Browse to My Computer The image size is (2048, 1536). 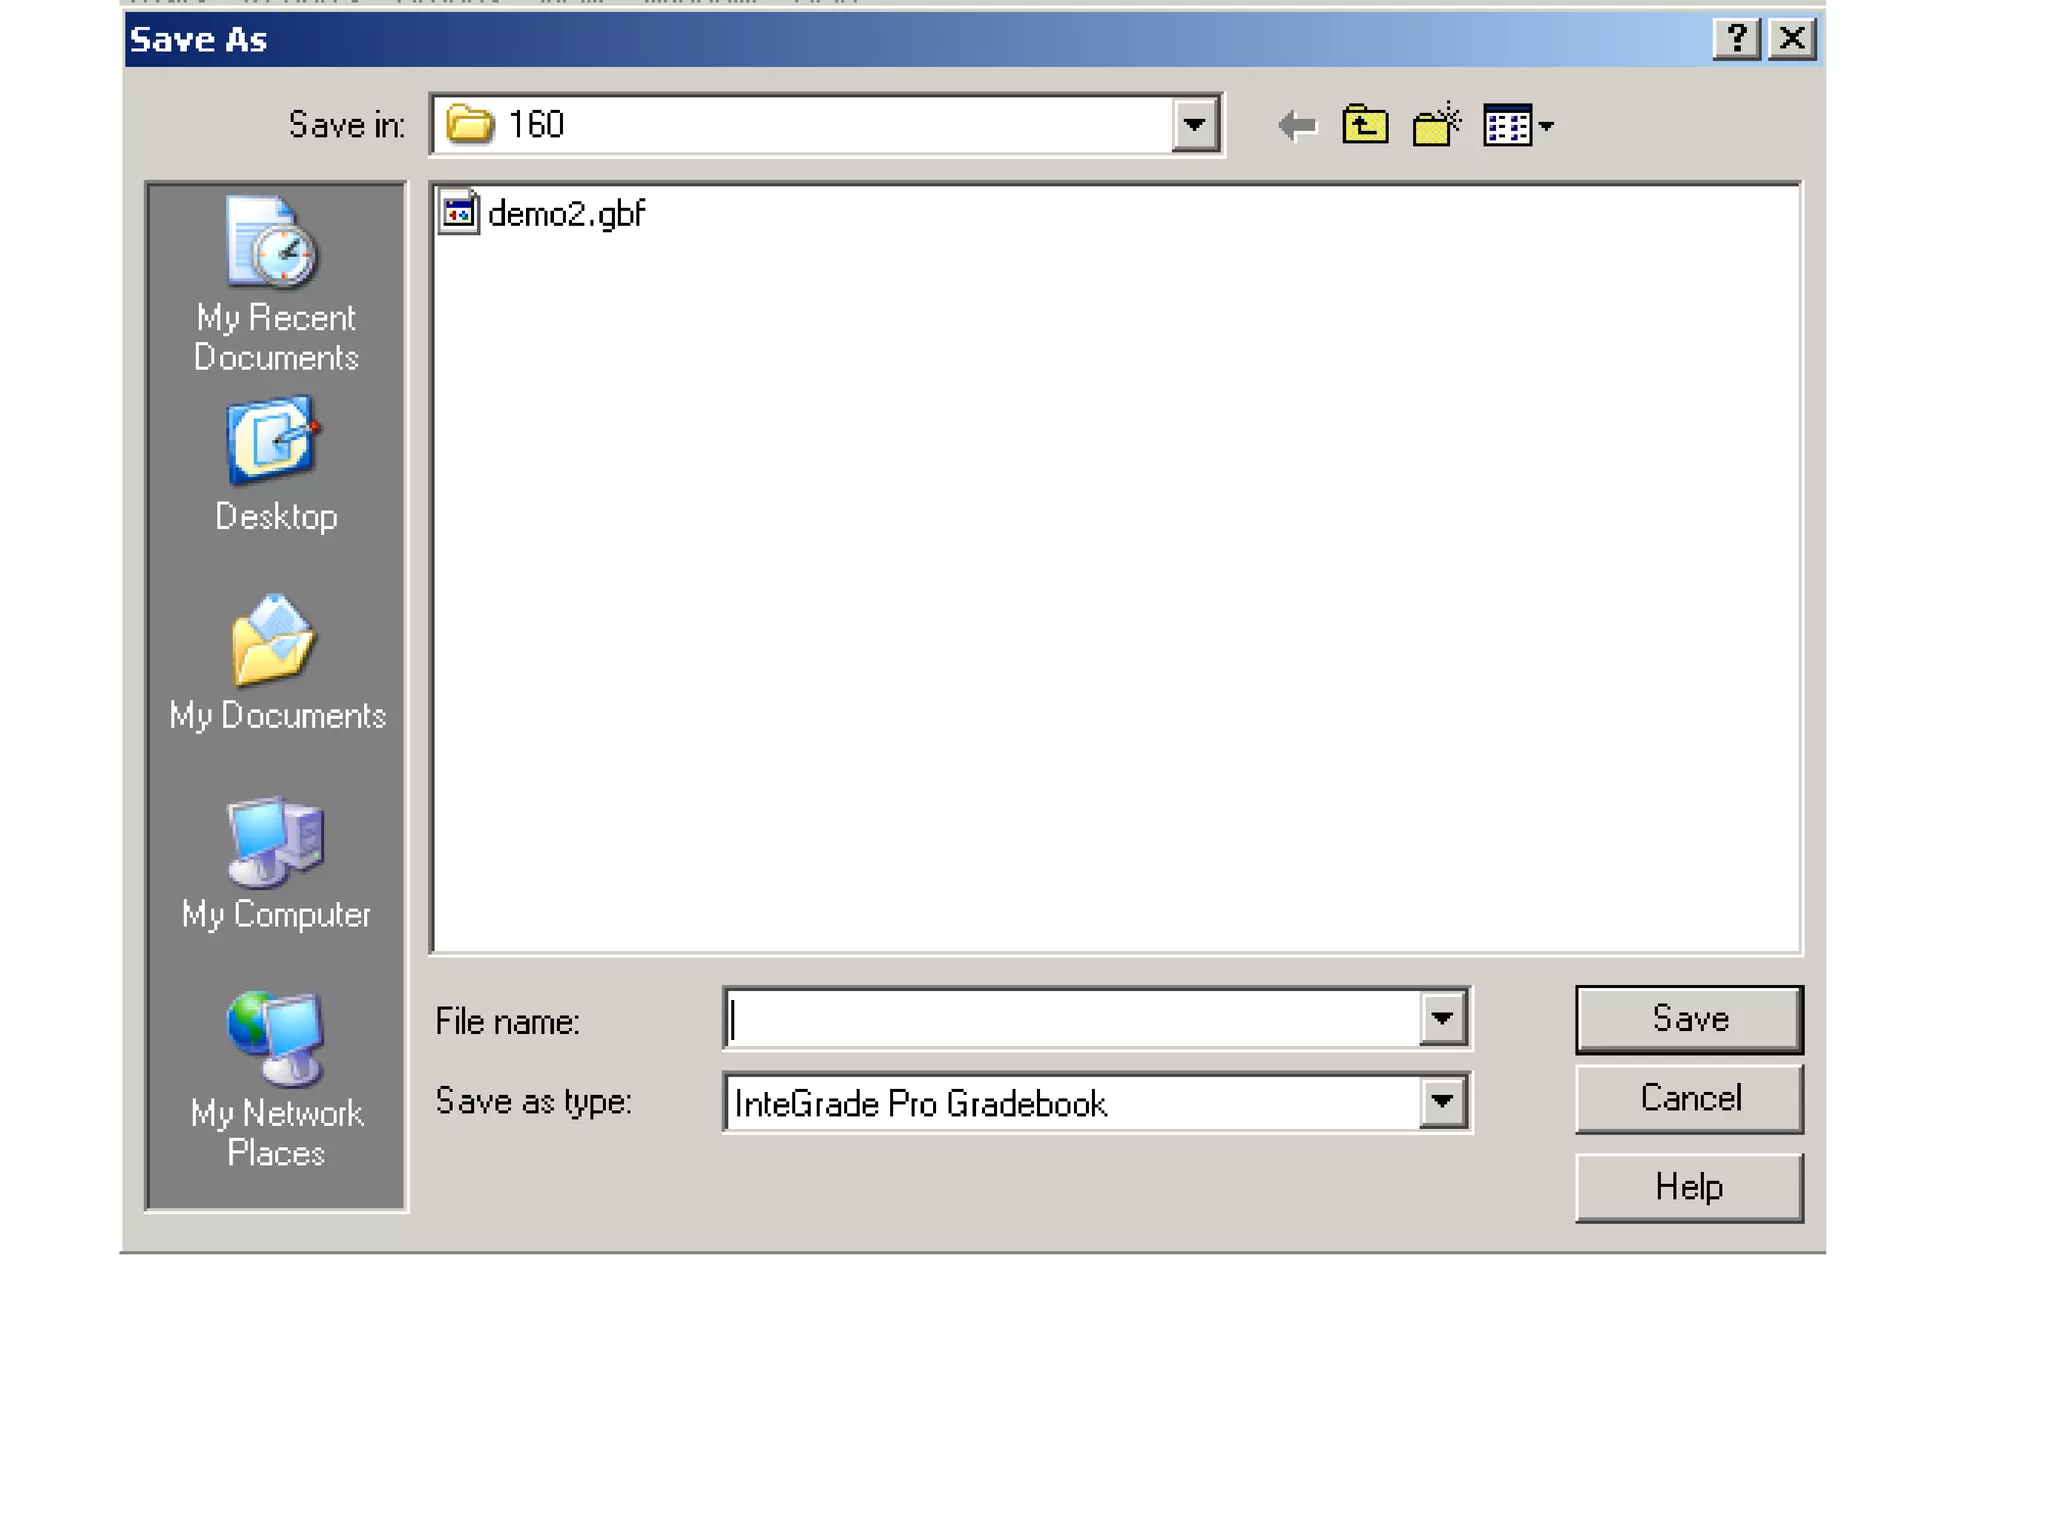(x=275, y=864)
